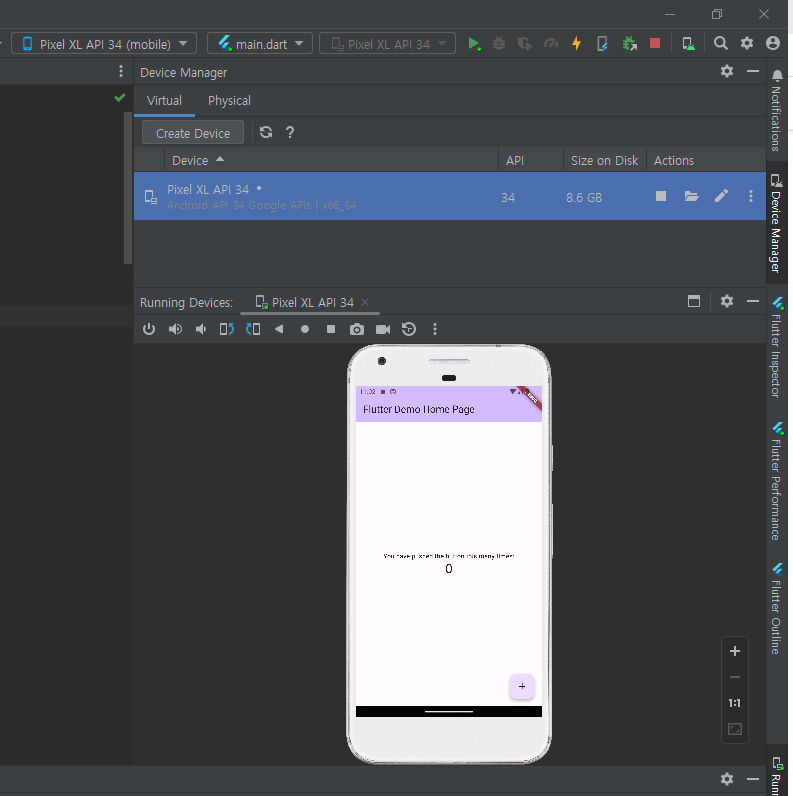Viewport: 793px width, 796px height.
Task: Open Flutter Inspector side panel
Action: (777, 347)
